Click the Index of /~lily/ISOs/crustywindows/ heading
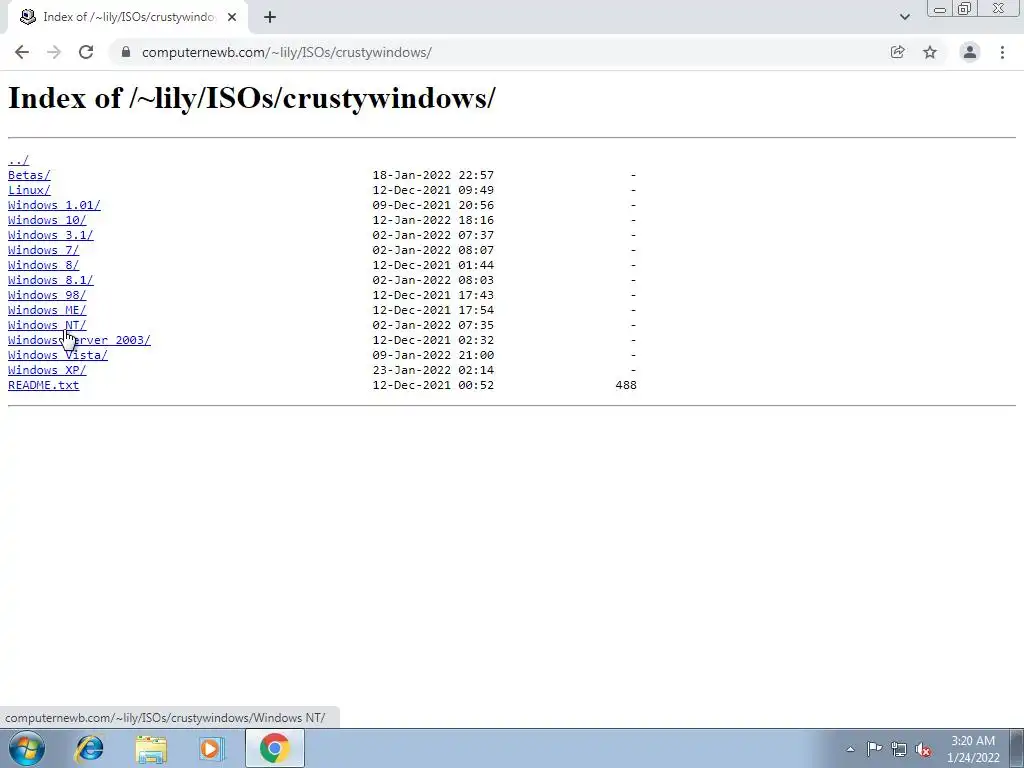Viewport: 1024px width, 768px height. click(x=251, y=99)
